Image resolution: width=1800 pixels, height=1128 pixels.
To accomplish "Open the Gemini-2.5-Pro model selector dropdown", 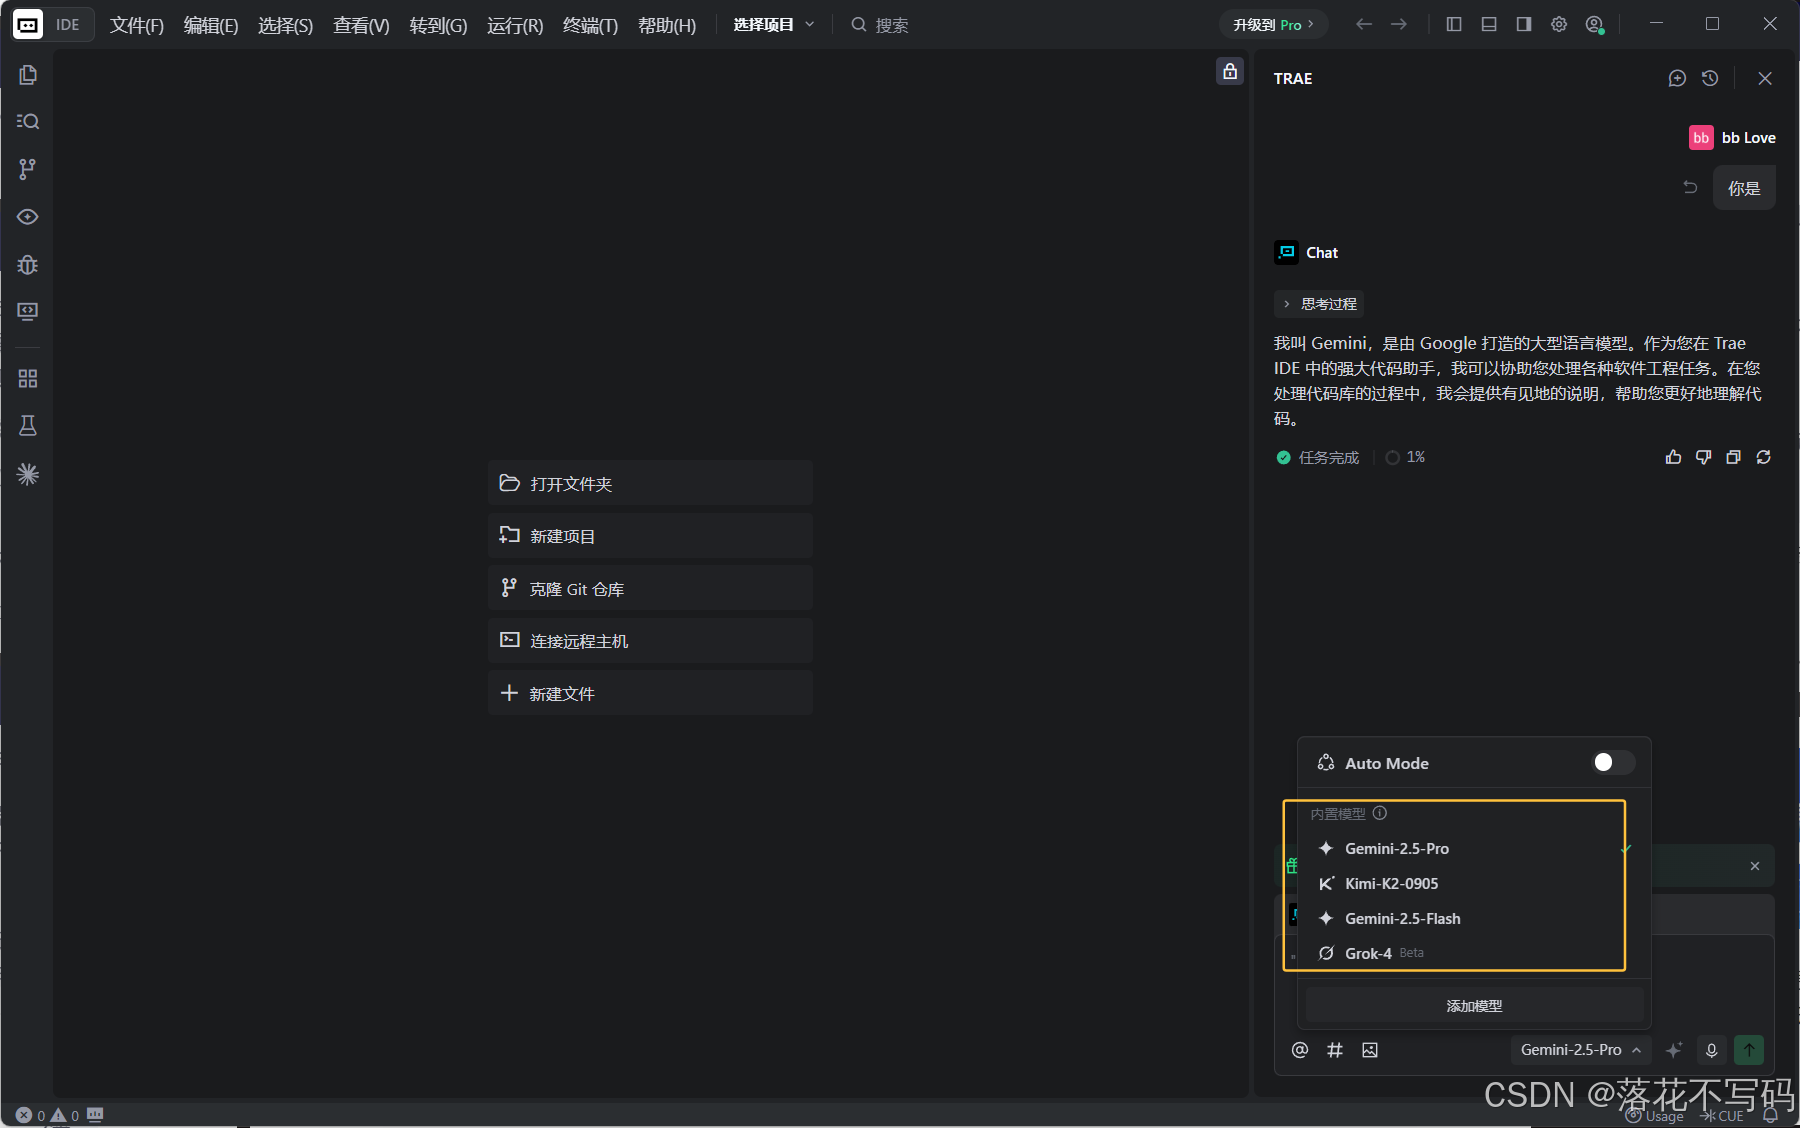I will pos(1580,1050).
